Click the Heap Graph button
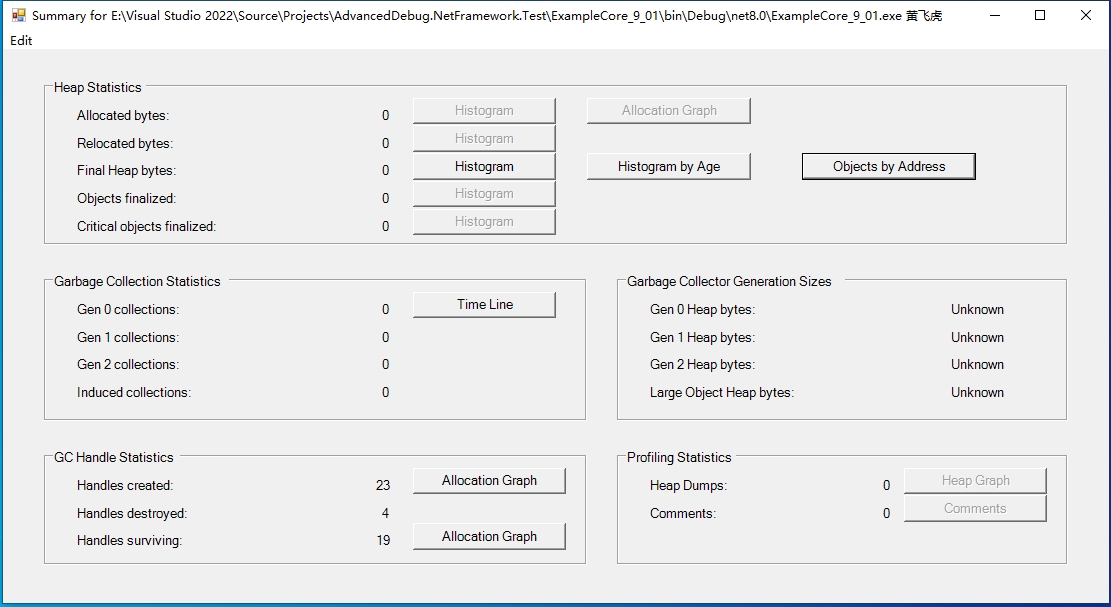This screenshot has width=1111, height=607. (975, 481)
